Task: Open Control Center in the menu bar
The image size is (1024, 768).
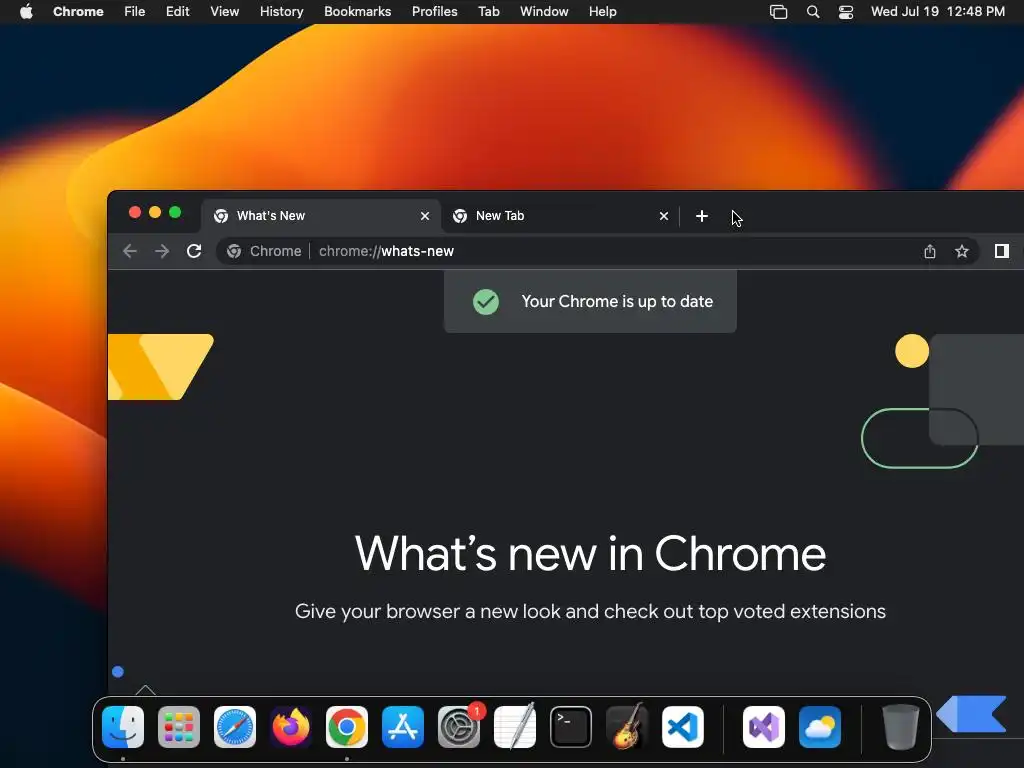Action: [x=846, y=12]
